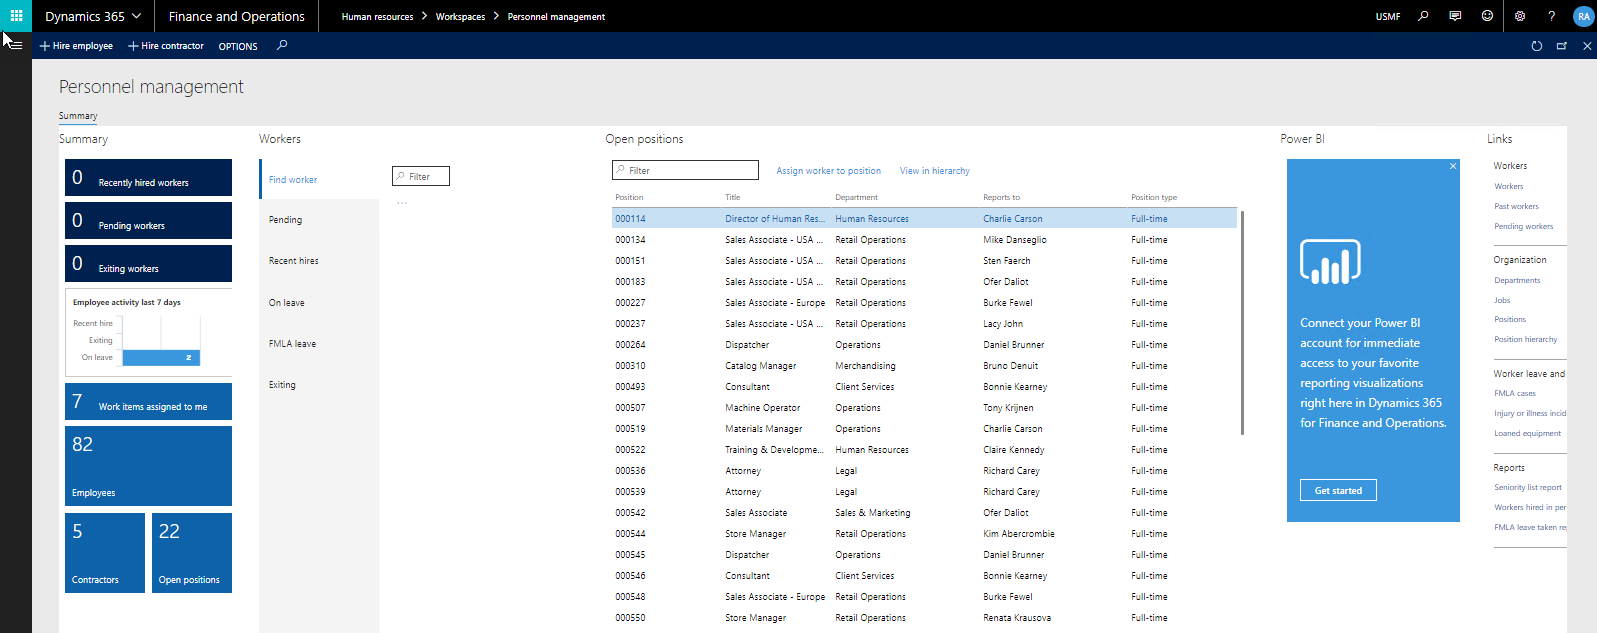This screenshot has width=1597, height=633.
Task: Click the Hire employee button
Action: [x=76, y=46]
